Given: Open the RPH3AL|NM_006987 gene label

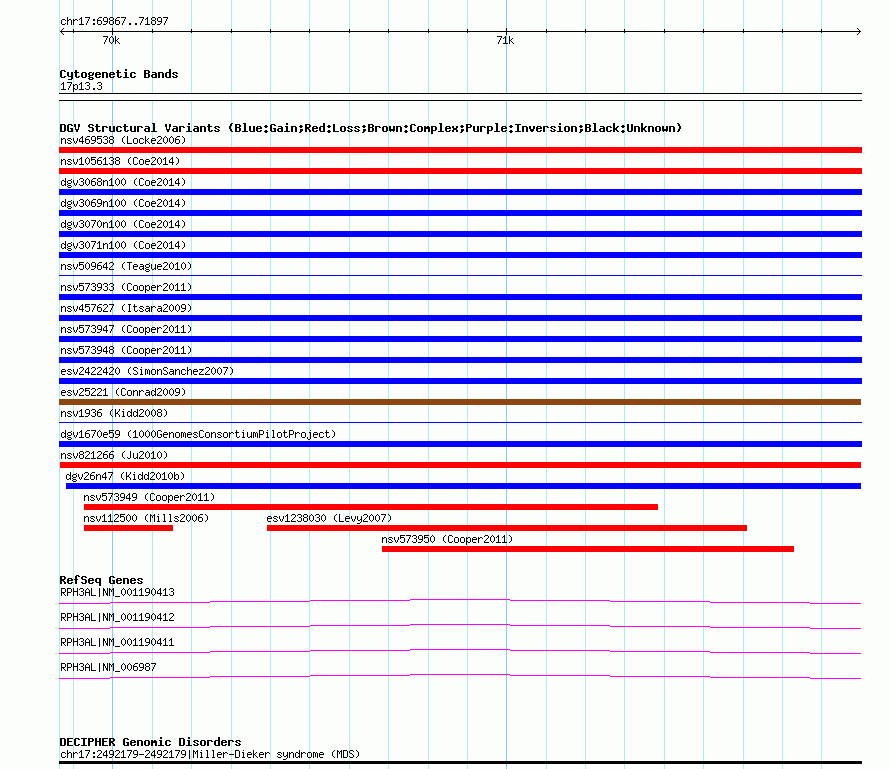Looking at the screenshot, I should click(x=108, y=667).
